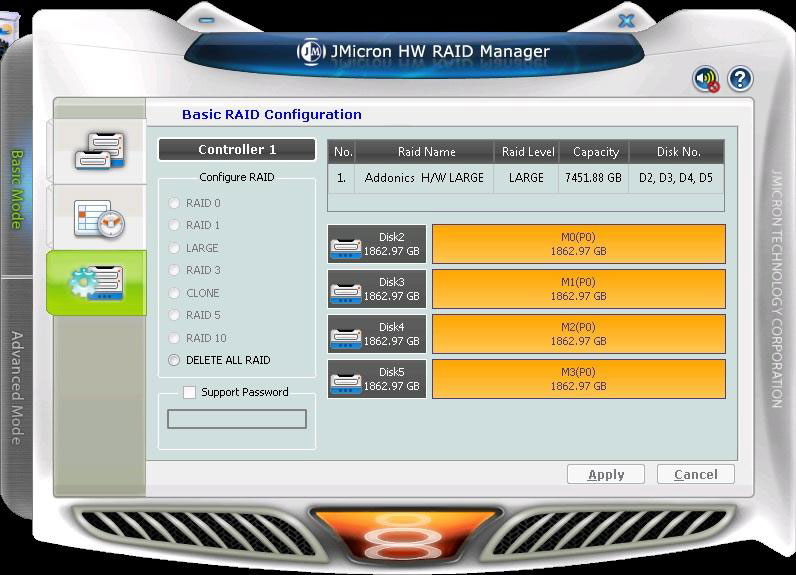
Task: Focus the password input field
Action: pyautogui.click(x=237, y=419)
